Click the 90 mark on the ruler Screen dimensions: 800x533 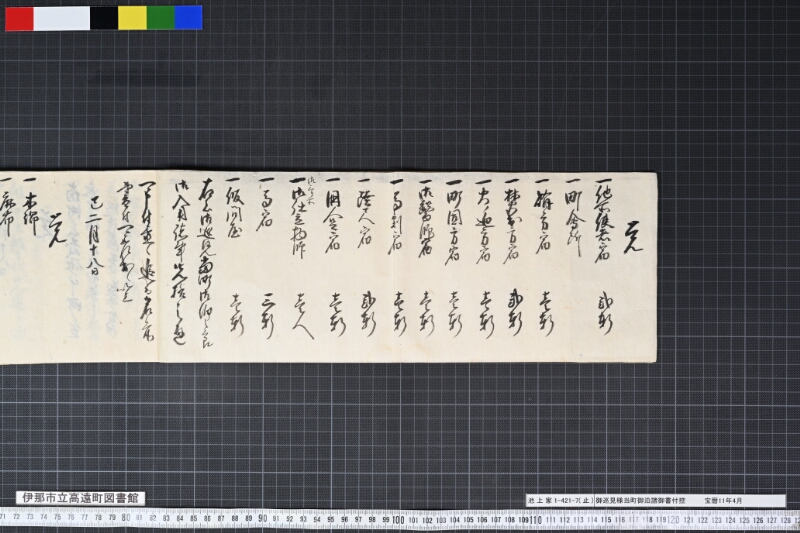click(x=262, y=519)
